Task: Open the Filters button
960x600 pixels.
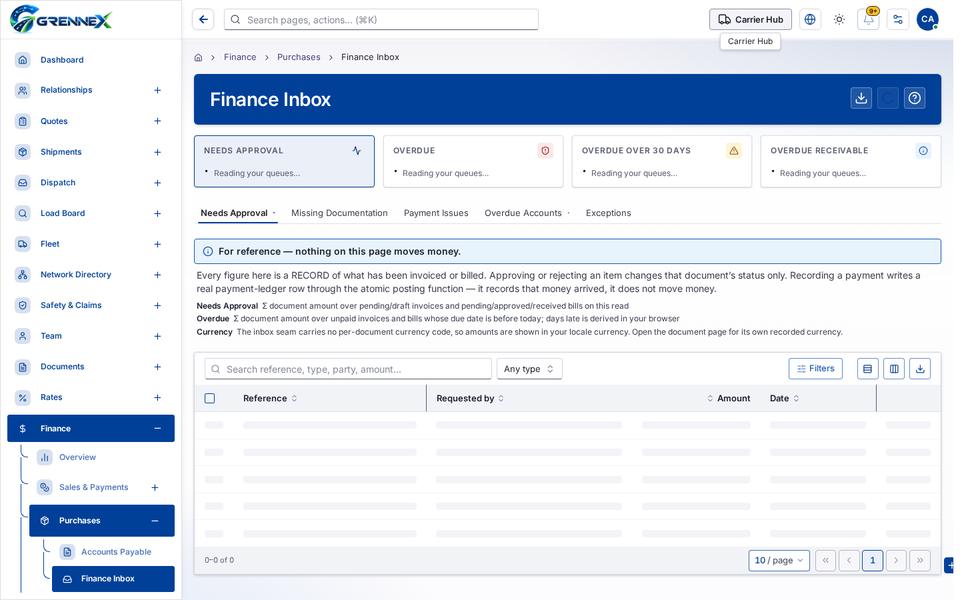Action: (x=816, y=369)
